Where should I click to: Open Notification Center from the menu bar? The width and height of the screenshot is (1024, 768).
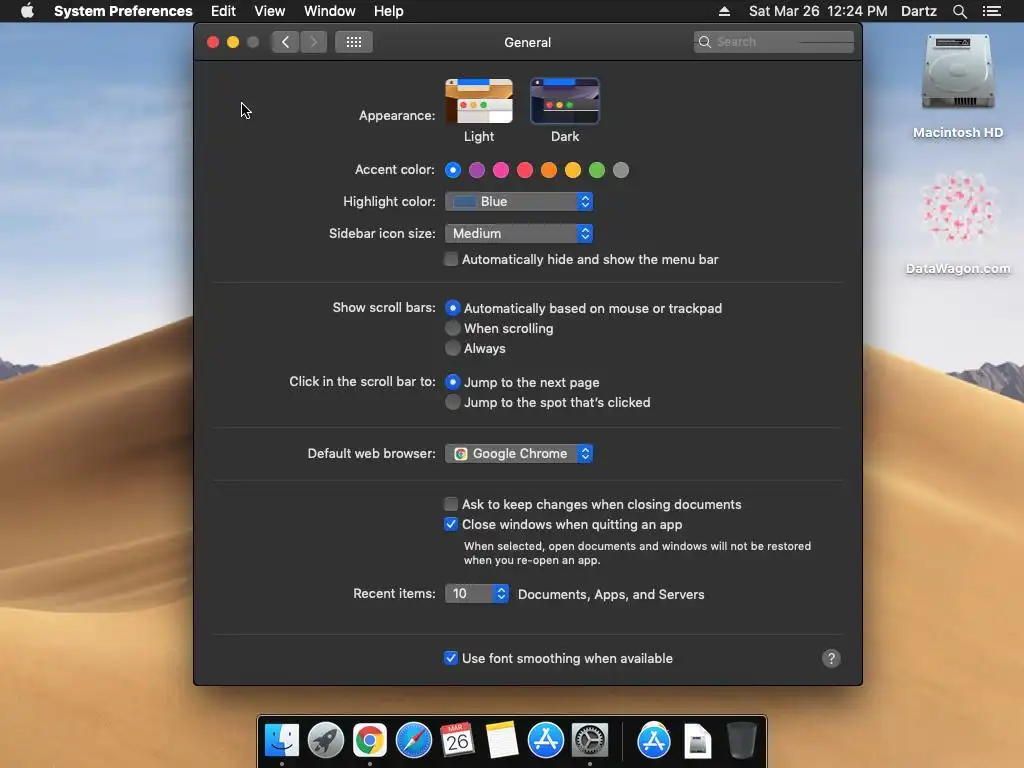tap(992, 11)
